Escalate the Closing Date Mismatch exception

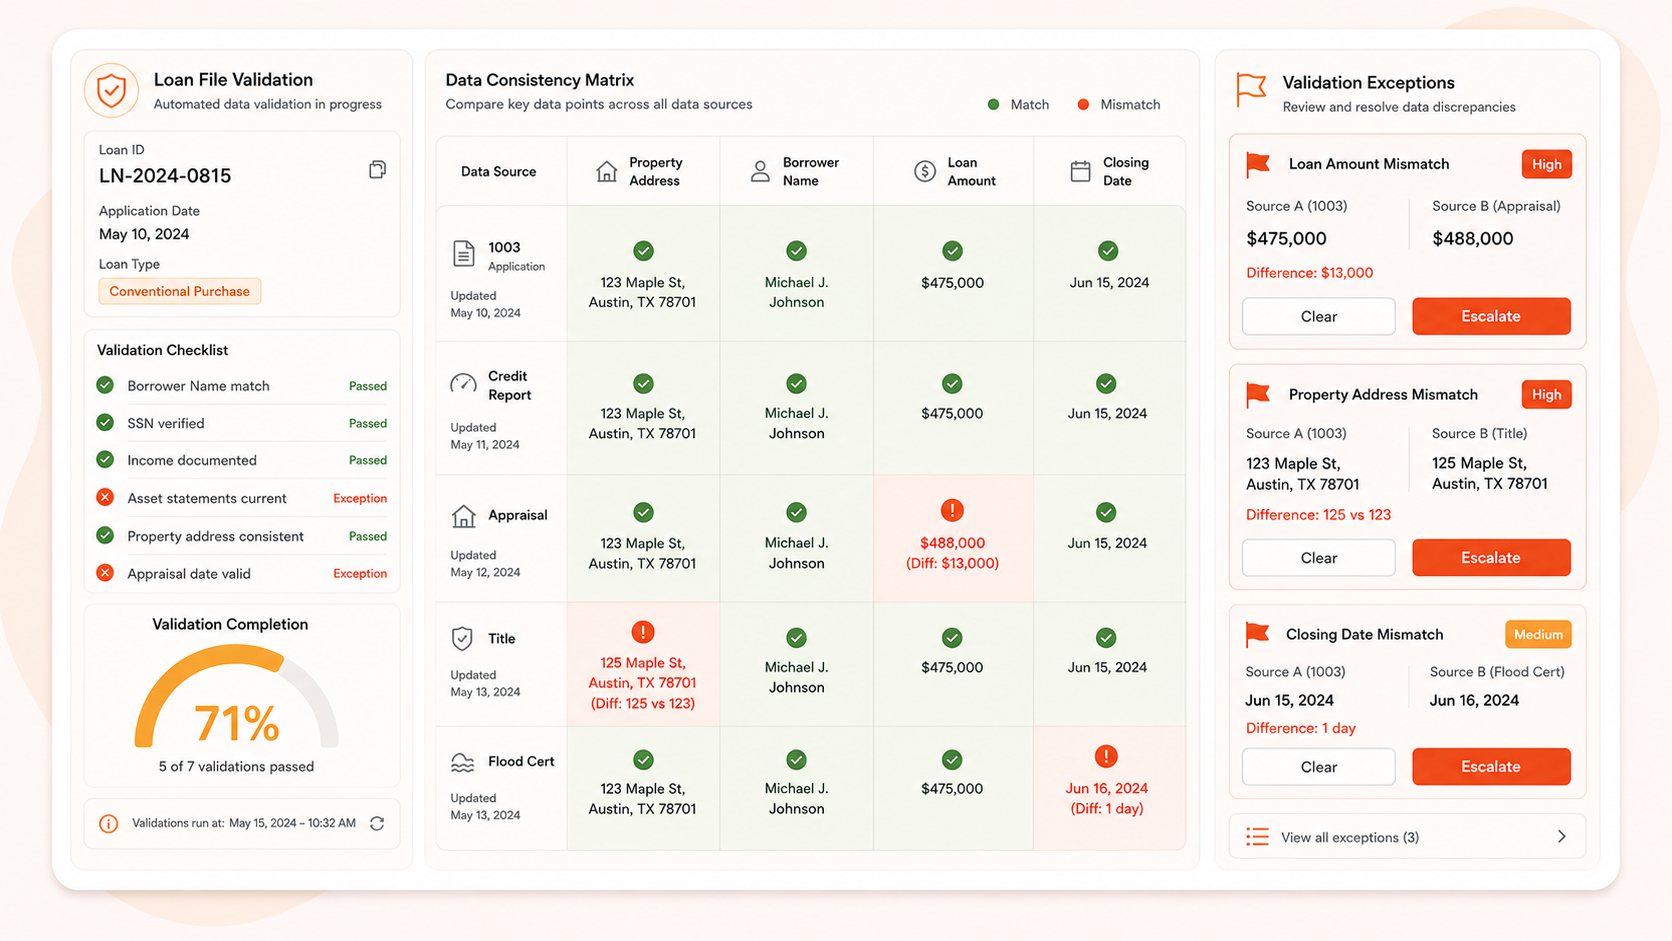click(1491, 767)
